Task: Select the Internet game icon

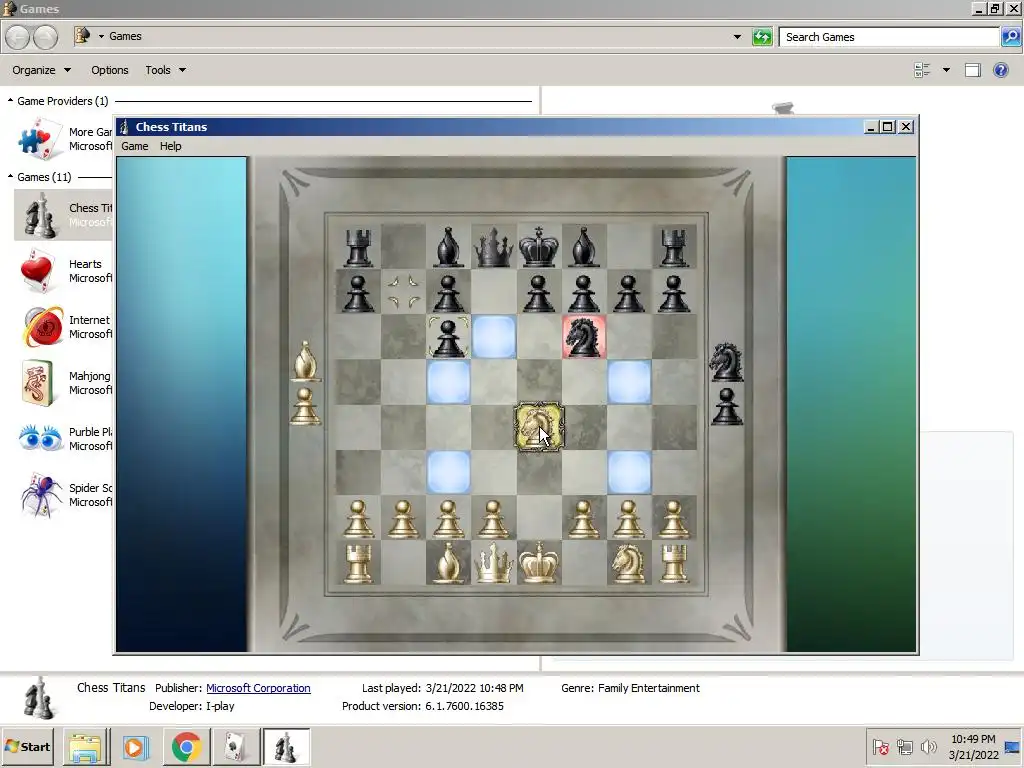Action: pyautogui.click(x=42, y=327)
